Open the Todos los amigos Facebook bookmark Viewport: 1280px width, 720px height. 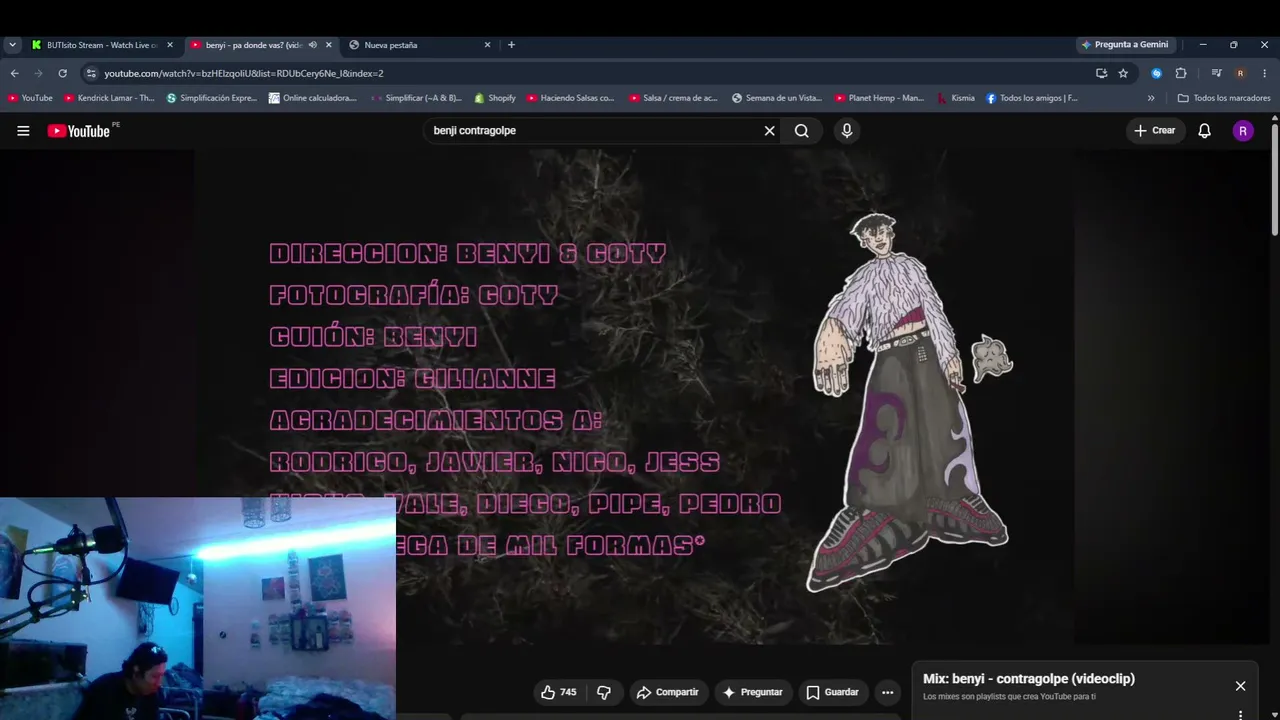1032,98
